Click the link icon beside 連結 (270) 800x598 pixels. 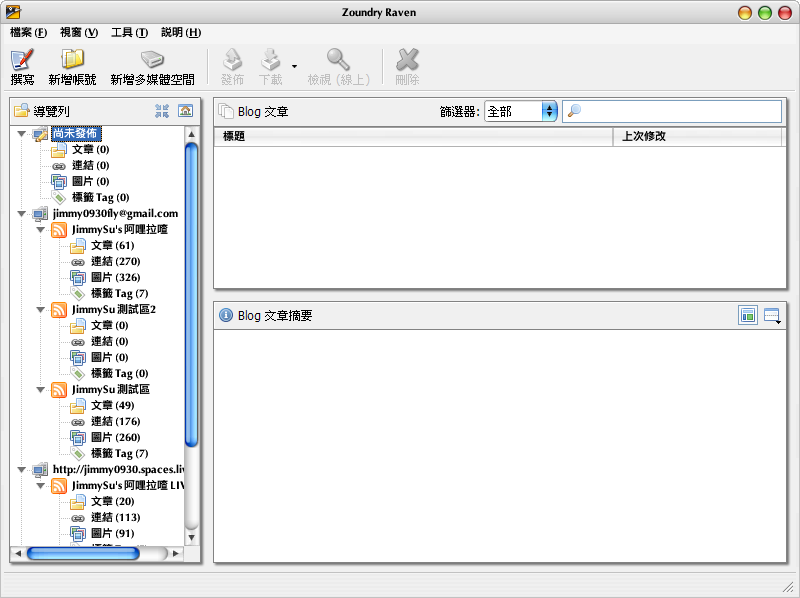pos(78,262)
